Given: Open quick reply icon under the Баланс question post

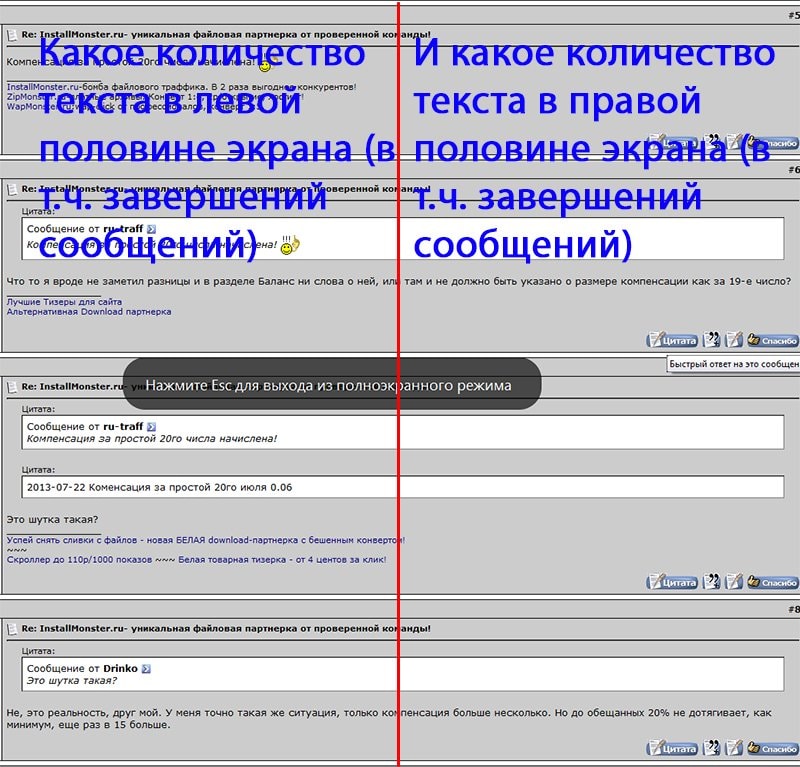Looking at the screenshot, I should pyautogui.click(x=734, y=340).
